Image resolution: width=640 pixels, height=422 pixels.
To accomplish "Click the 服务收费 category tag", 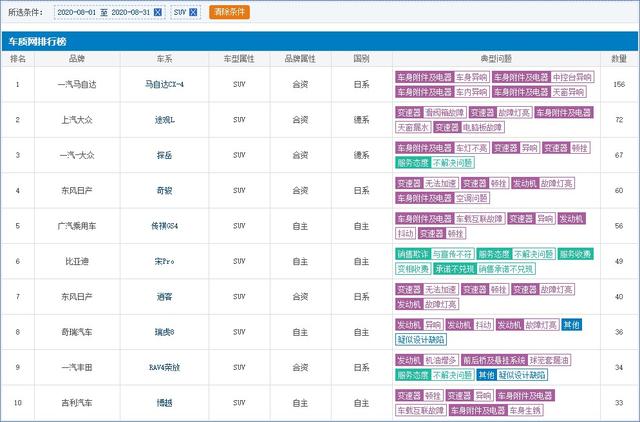I will 576,254.
